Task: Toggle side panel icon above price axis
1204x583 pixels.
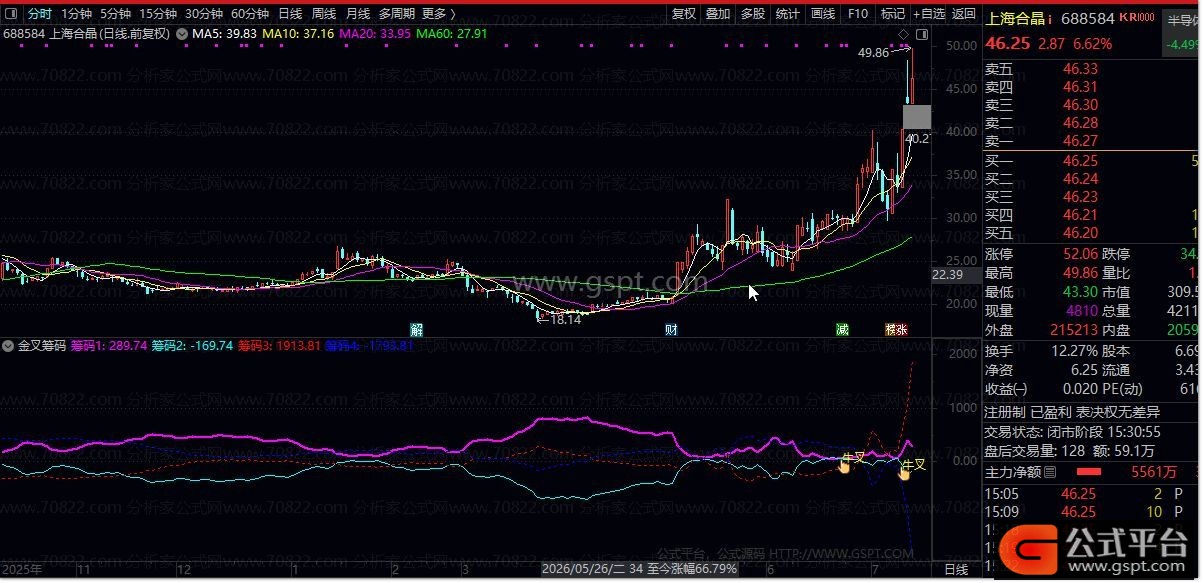Action: tap(922, 34)
